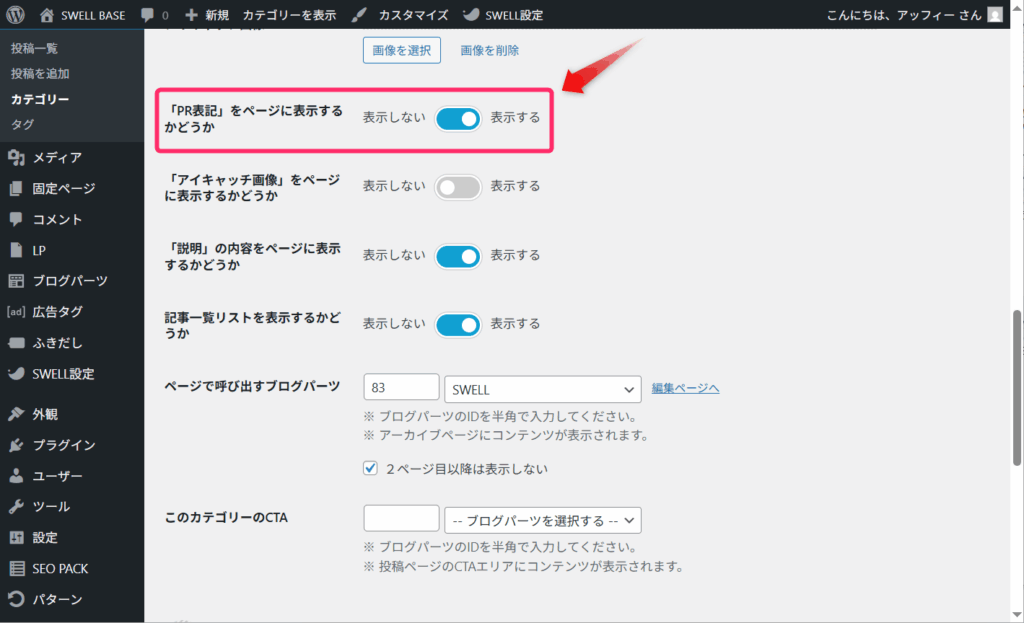Follow the 編集ページへ link
The image size is (1024, 623).
pyautogui.click(x=685, y=388)
